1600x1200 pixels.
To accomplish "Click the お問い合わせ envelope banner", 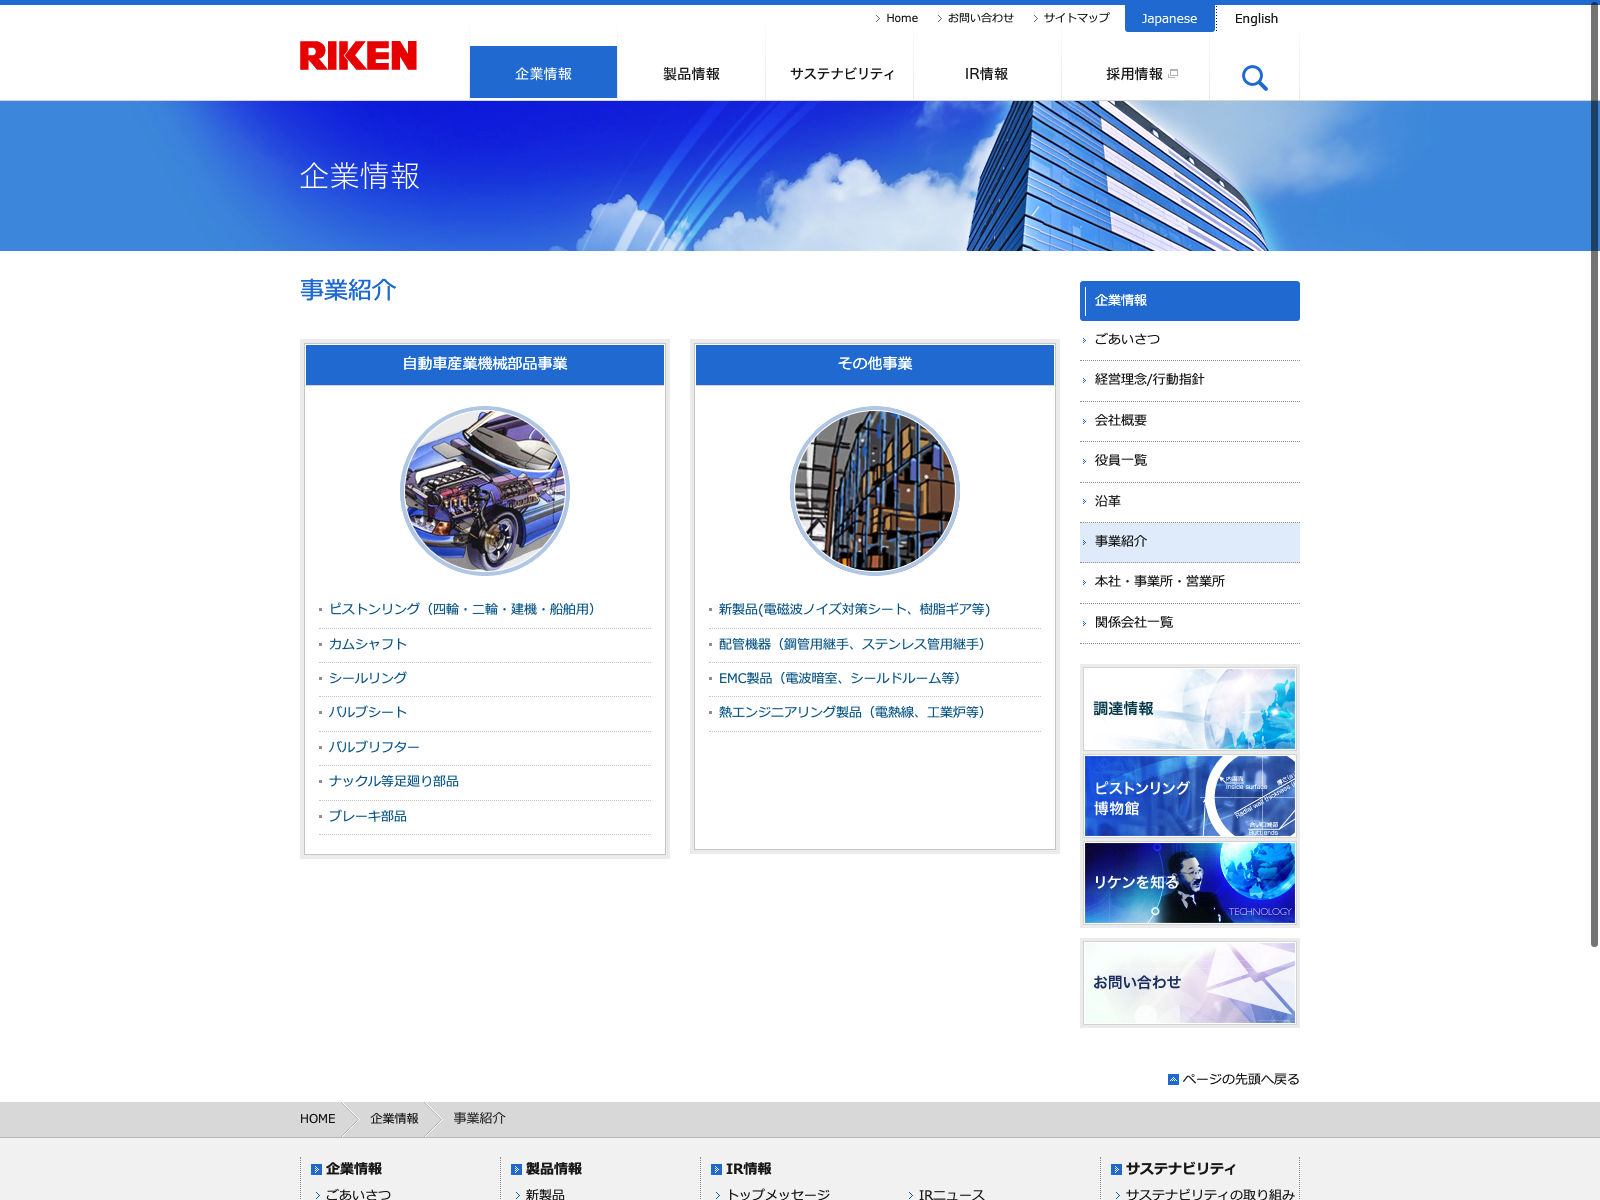I will tap(1189, 983).
